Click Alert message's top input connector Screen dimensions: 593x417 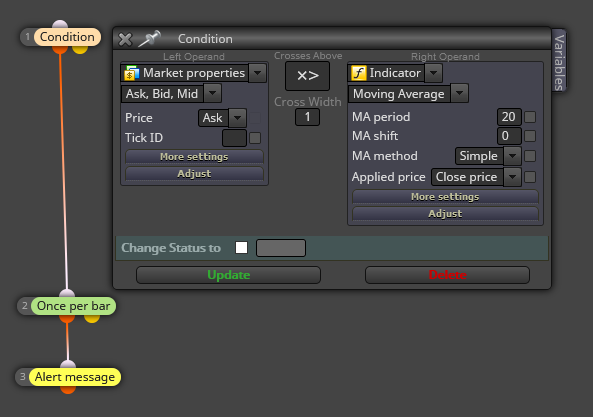68,364
